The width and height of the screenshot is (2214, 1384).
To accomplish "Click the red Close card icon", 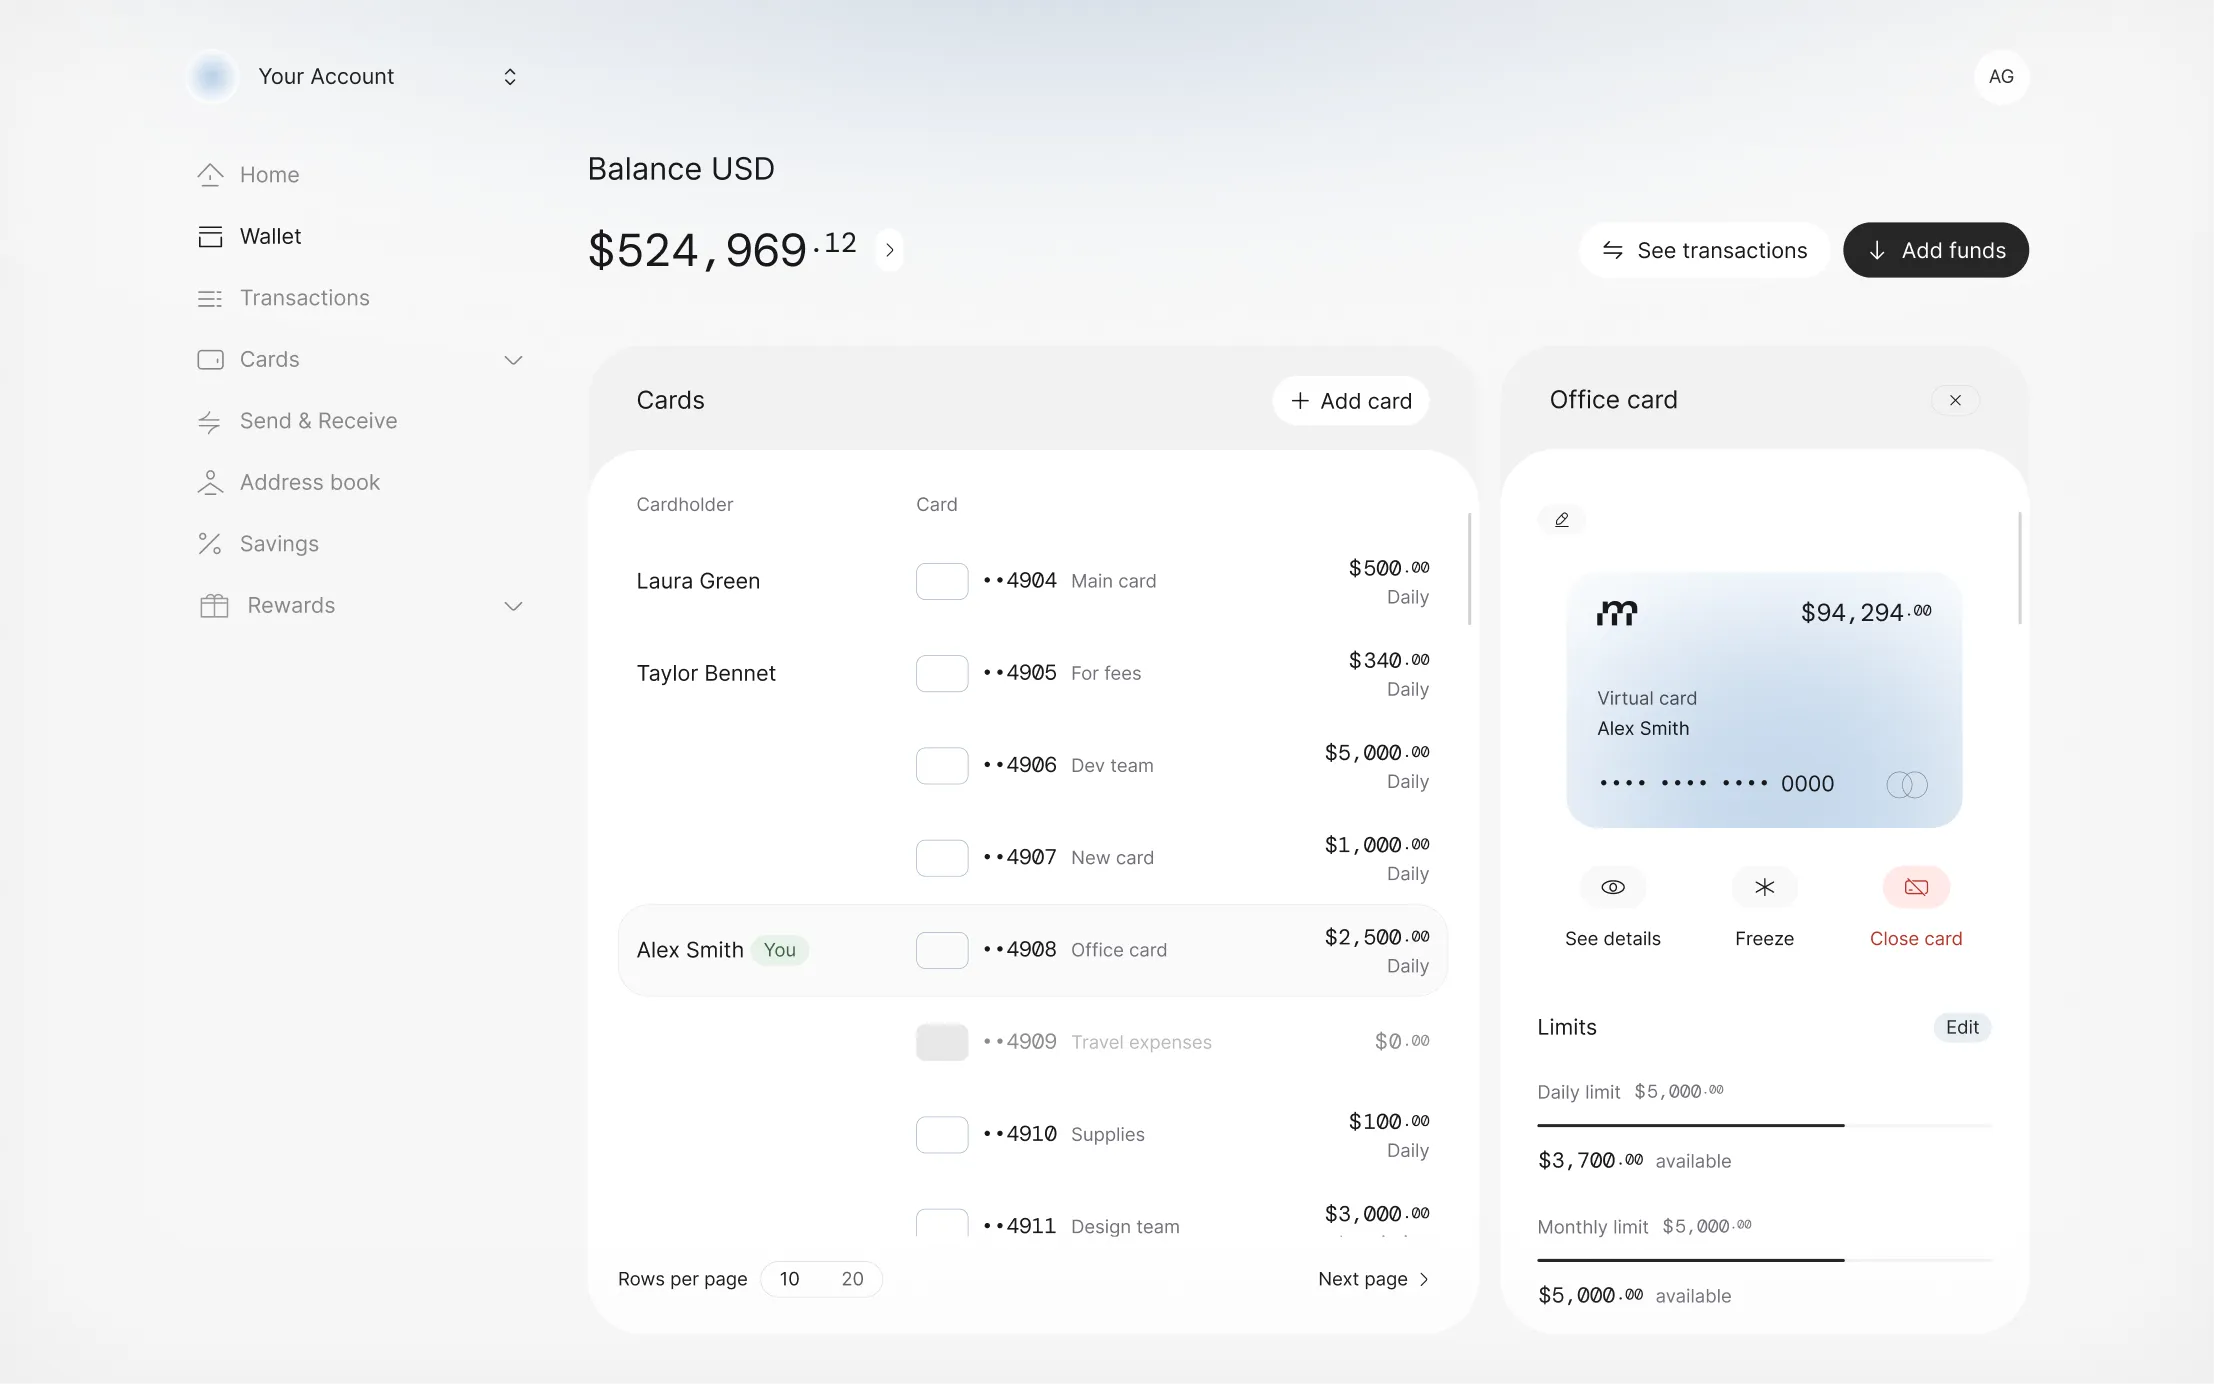I will (1916, 887).
